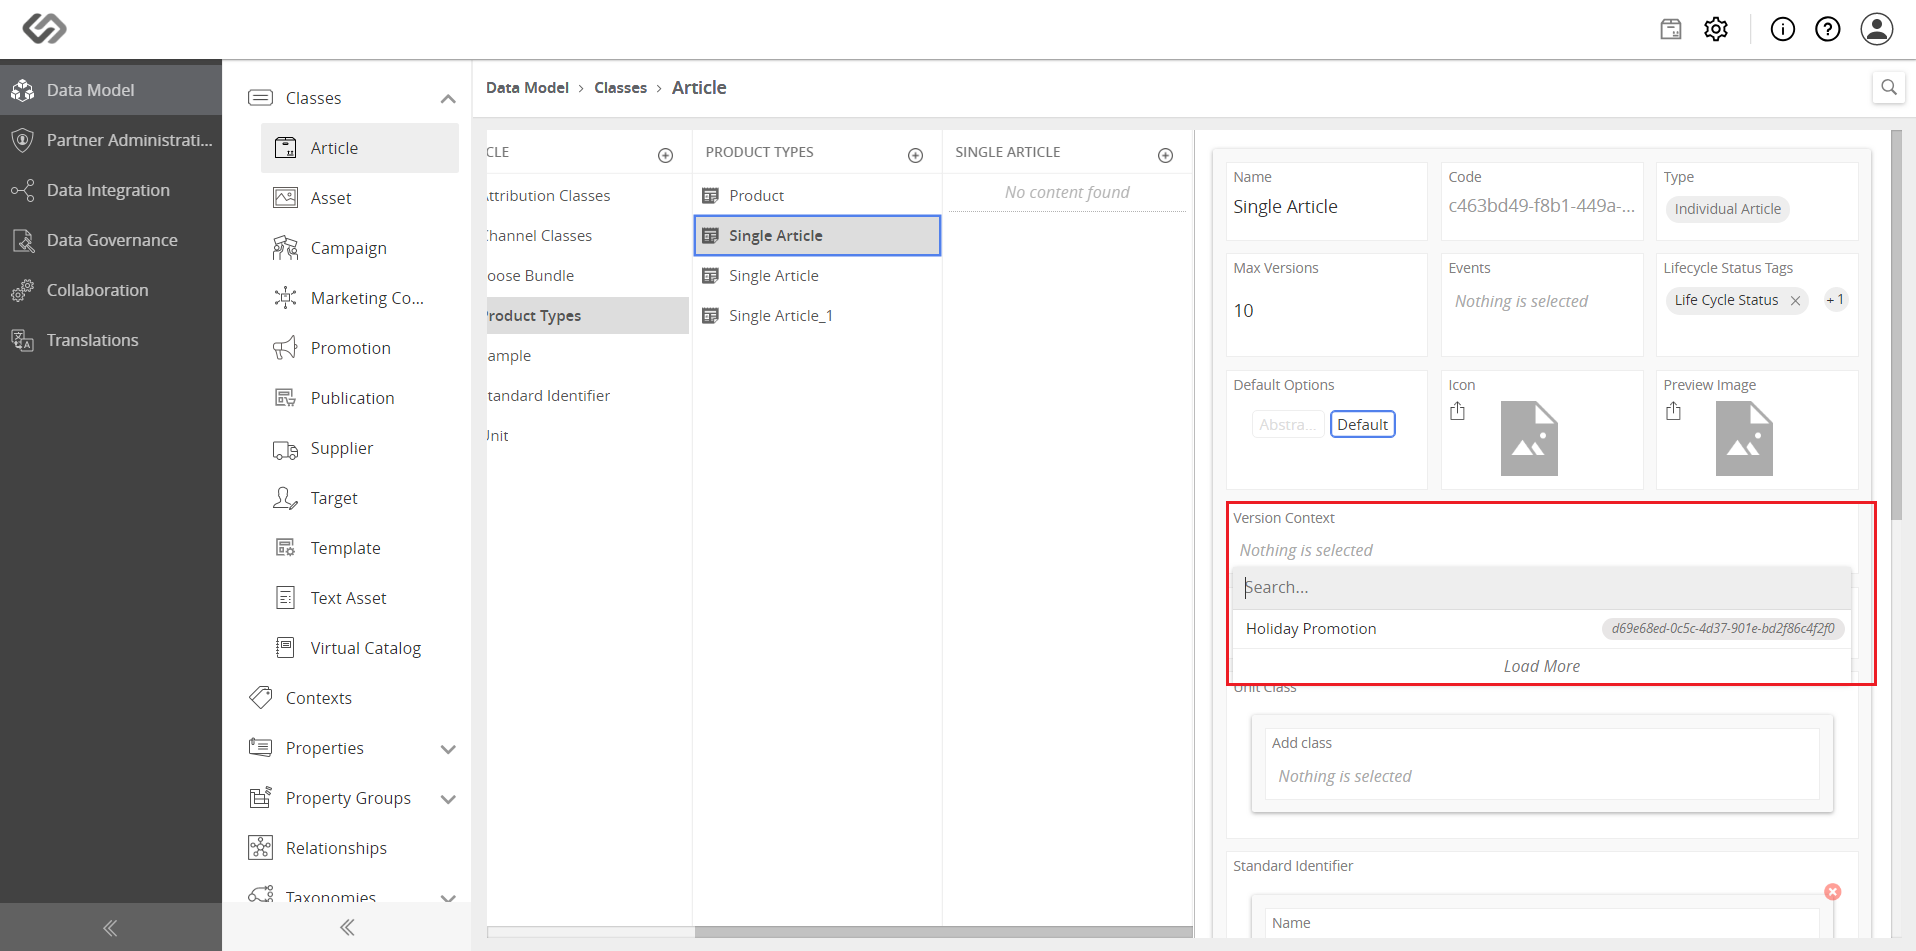Open Partner Administration in sidebar
Viewport: 1916px width, 951px height.
(x=111, y=140)
